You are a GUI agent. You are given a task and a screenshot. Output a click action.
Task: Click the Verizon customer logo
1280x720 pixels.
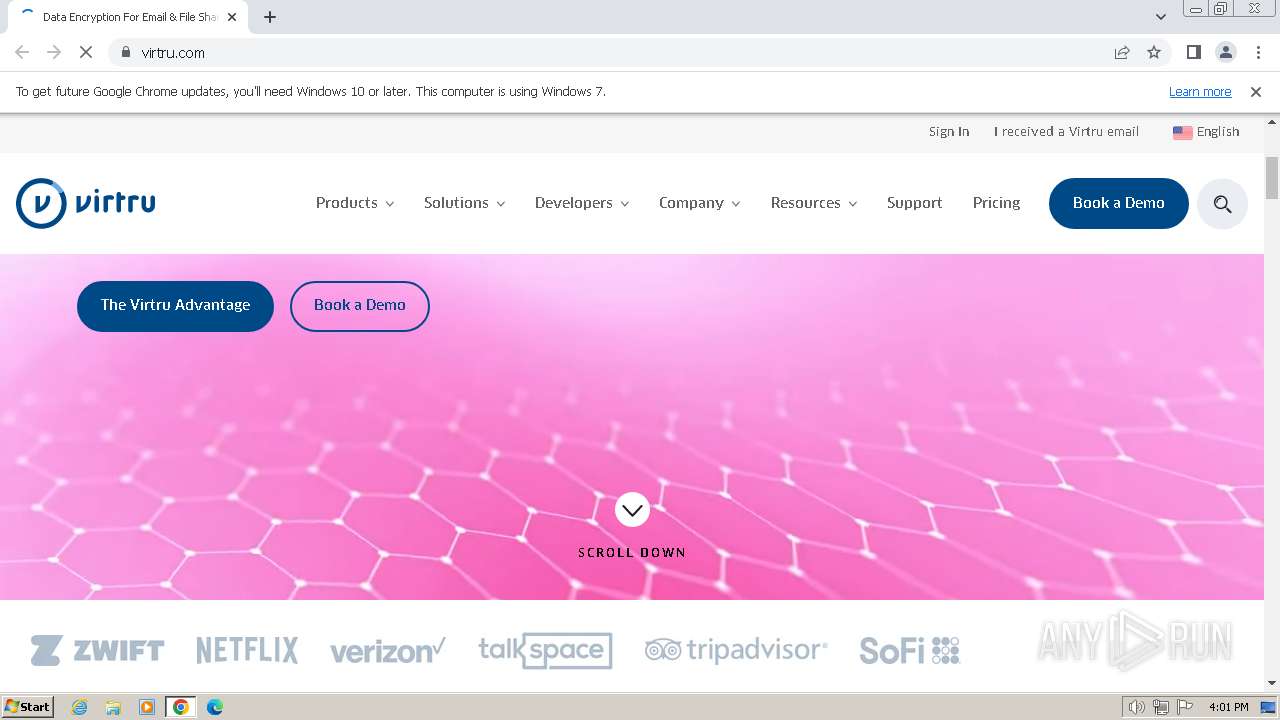(x=388, y=651)
